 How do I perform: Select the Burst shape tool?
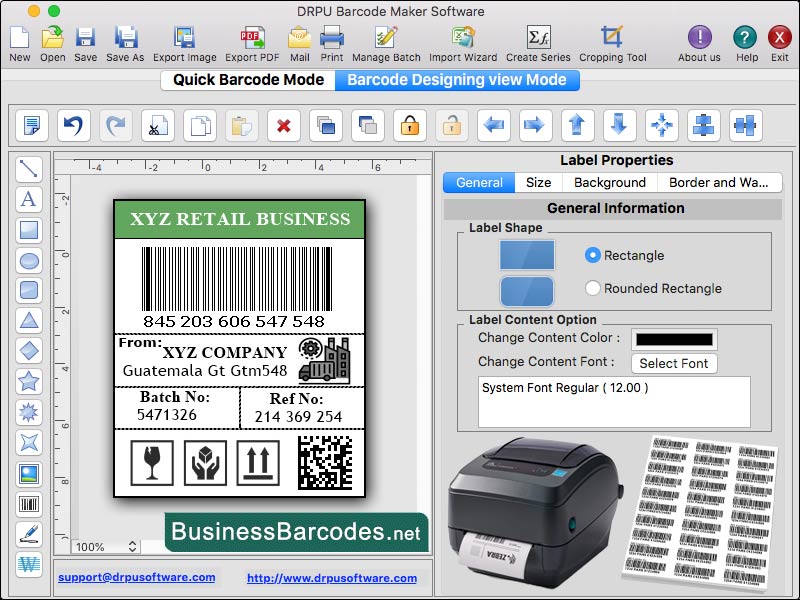coord(29,412)
